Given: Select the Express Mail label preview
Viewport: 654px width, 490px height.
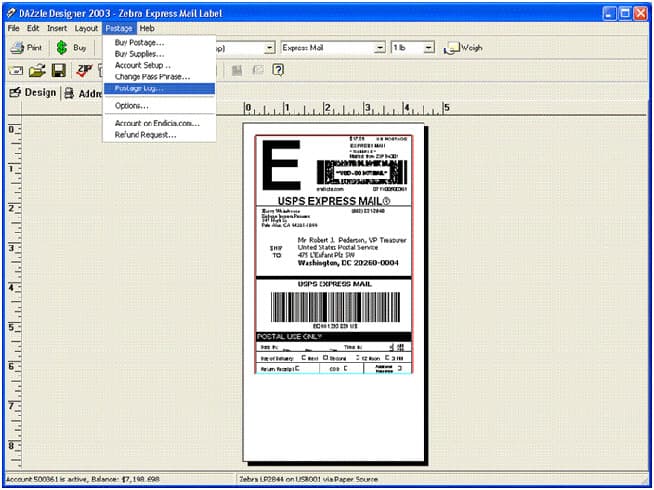Looking at the screenshot, I should [x=333, y=254].
